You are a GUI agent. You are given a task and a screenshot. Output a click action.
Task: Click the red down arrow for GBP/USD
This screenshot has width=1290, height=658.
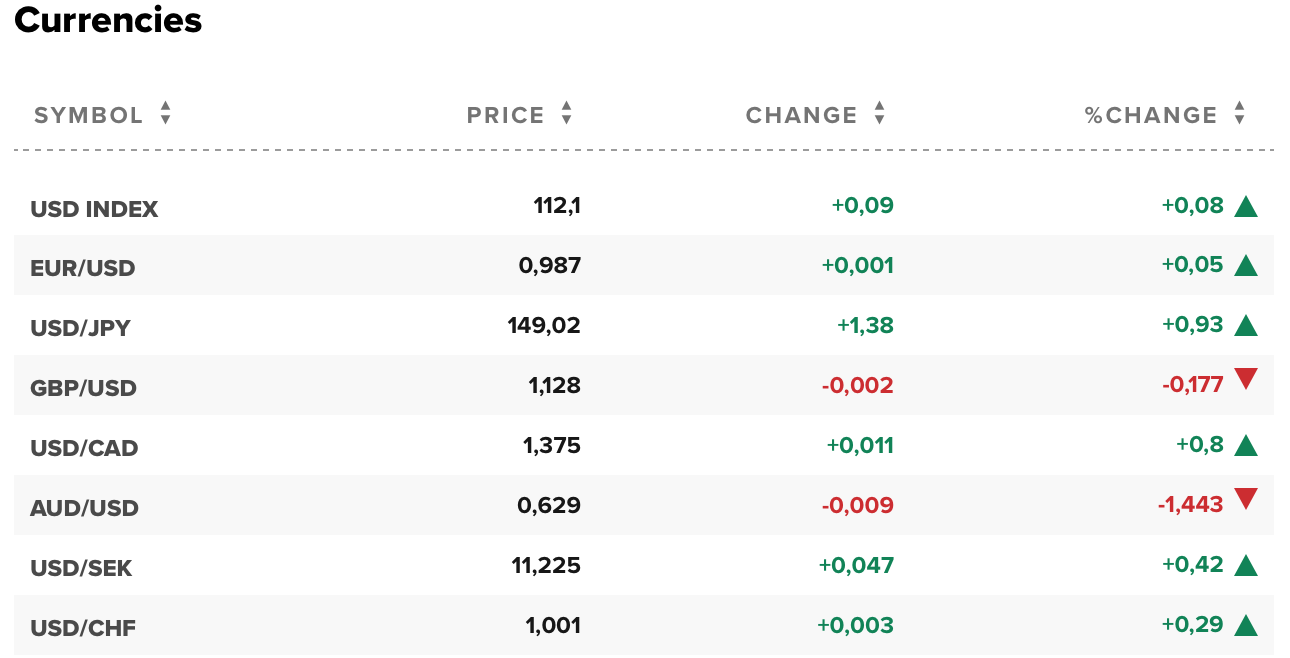tap(1245, 379)
